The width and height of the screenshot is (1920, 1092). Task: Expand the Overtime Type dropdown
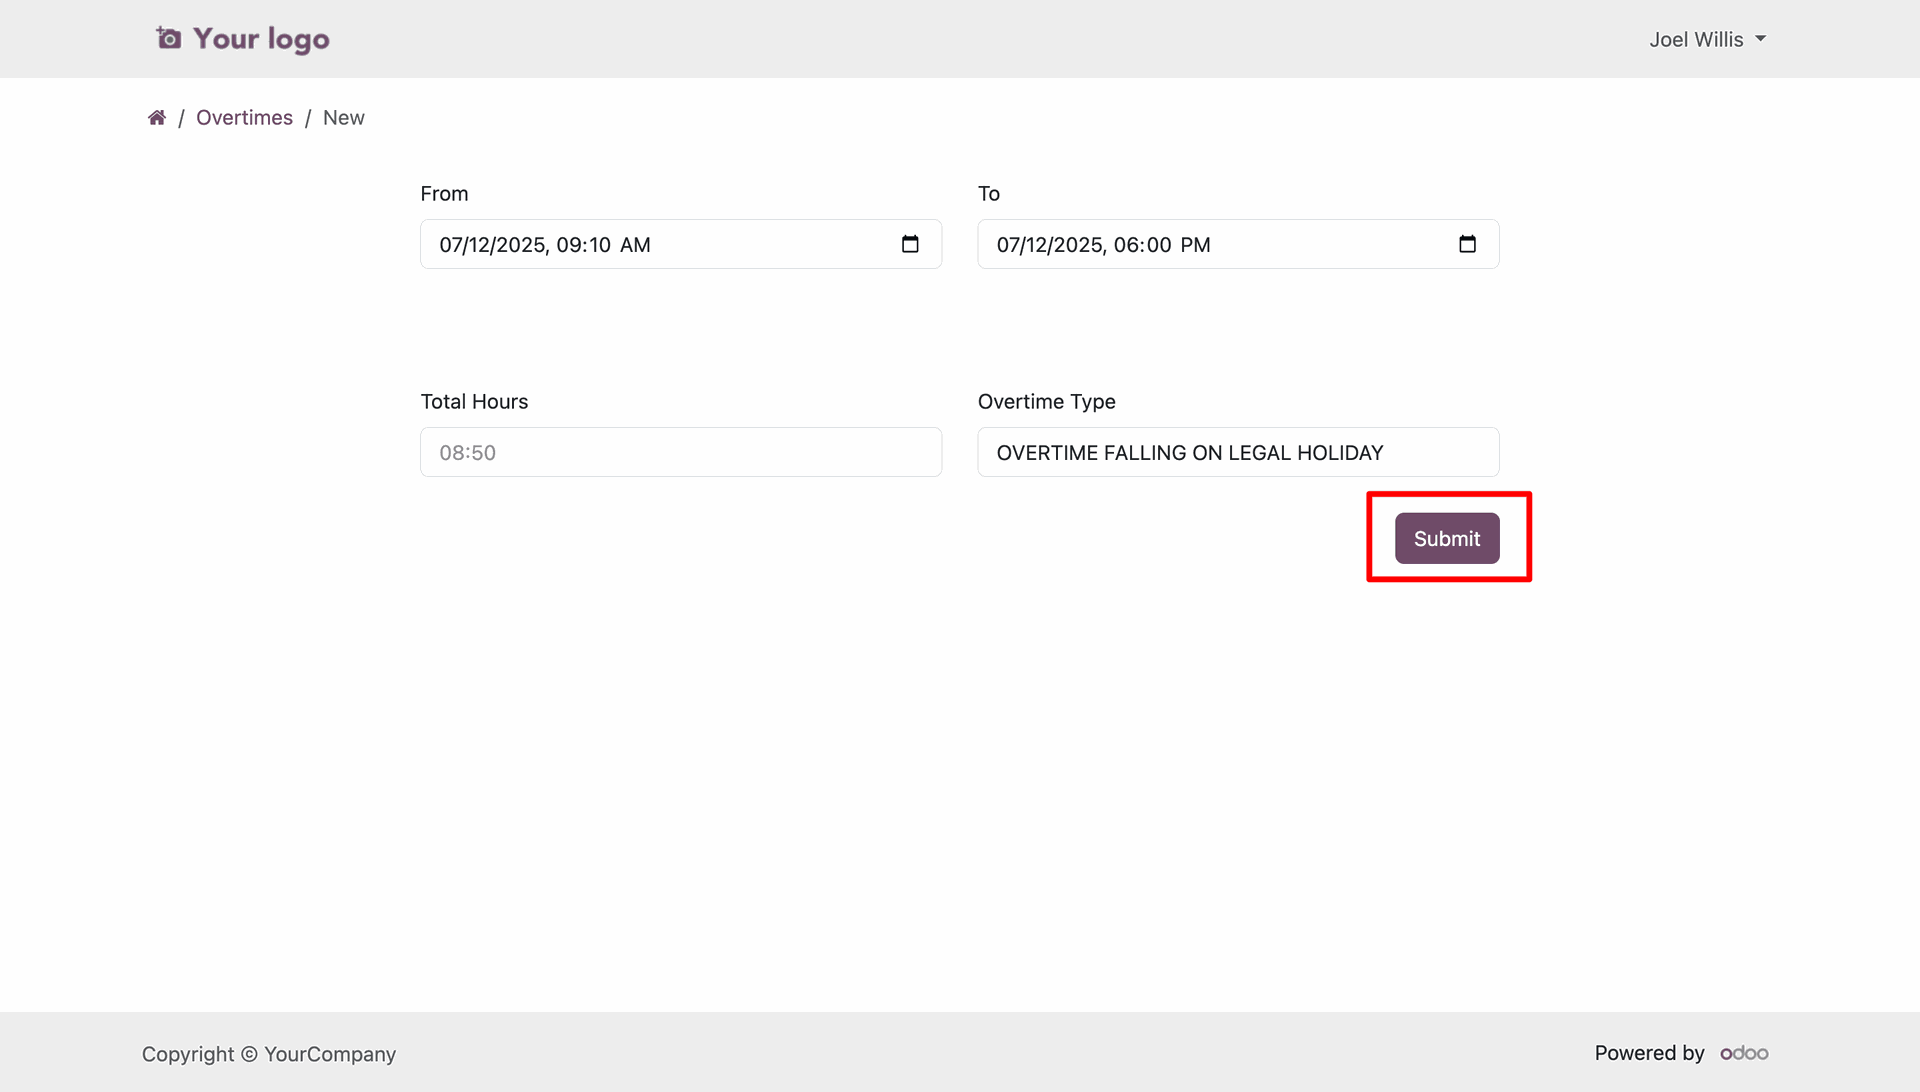tap(1238, 452)
